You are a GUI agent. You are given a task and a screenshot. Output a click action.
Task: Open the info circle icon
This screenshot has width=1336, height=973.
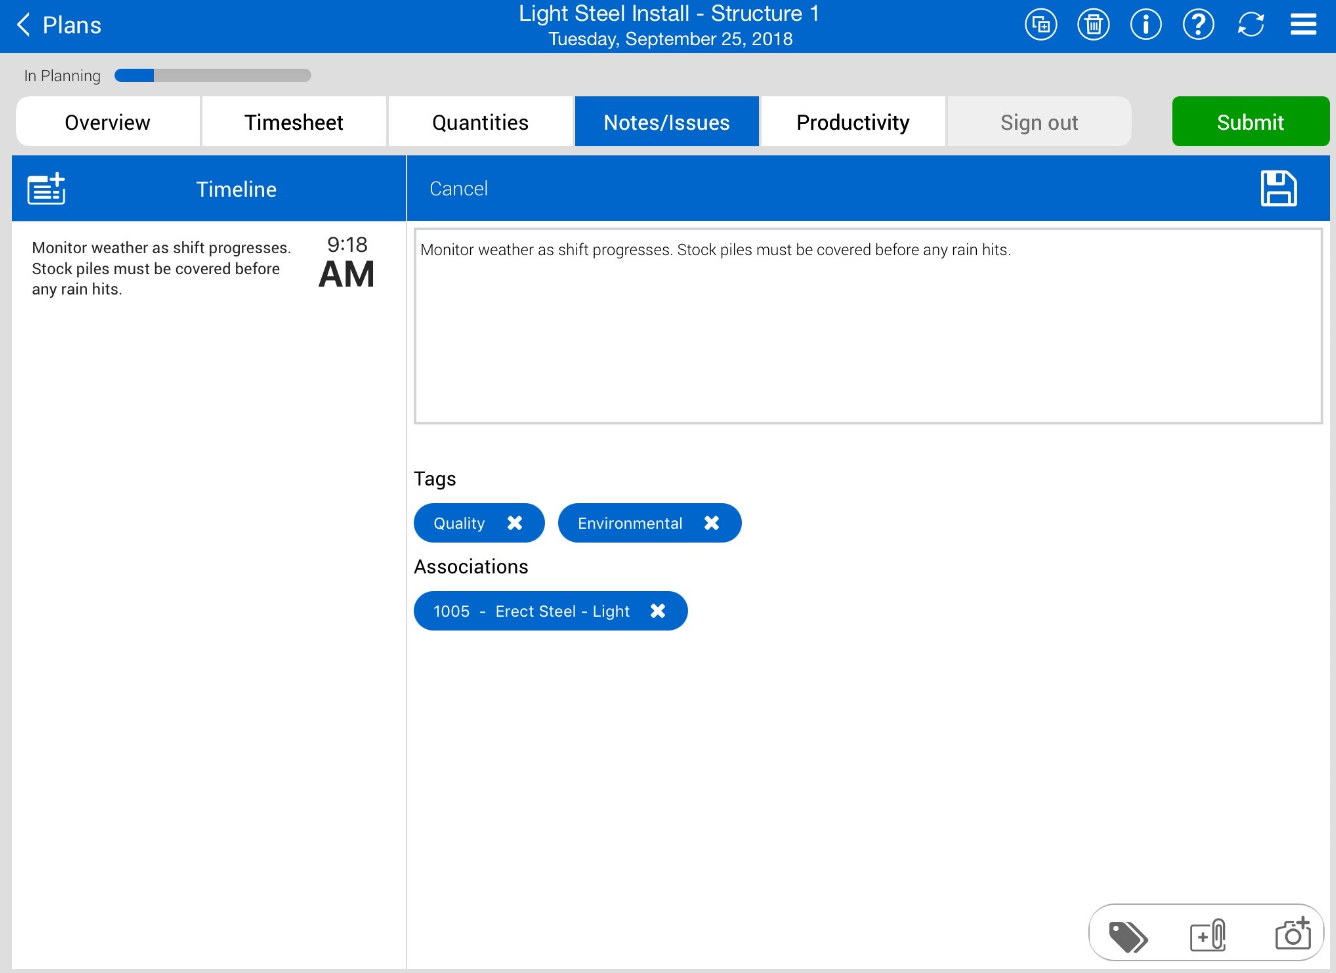[1146, 25]
